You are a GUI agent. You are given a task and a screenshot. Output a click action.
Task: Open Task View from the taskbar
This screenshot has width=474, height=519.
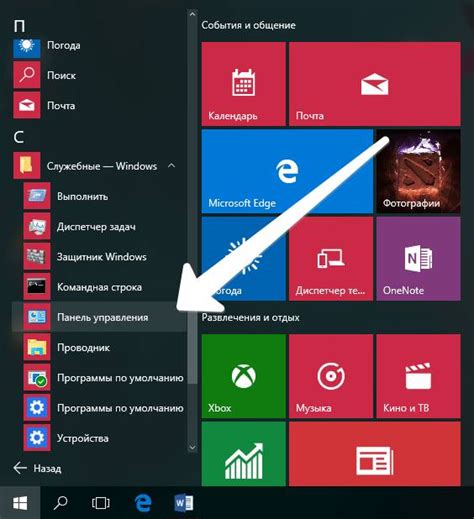[x=100, y=503]
